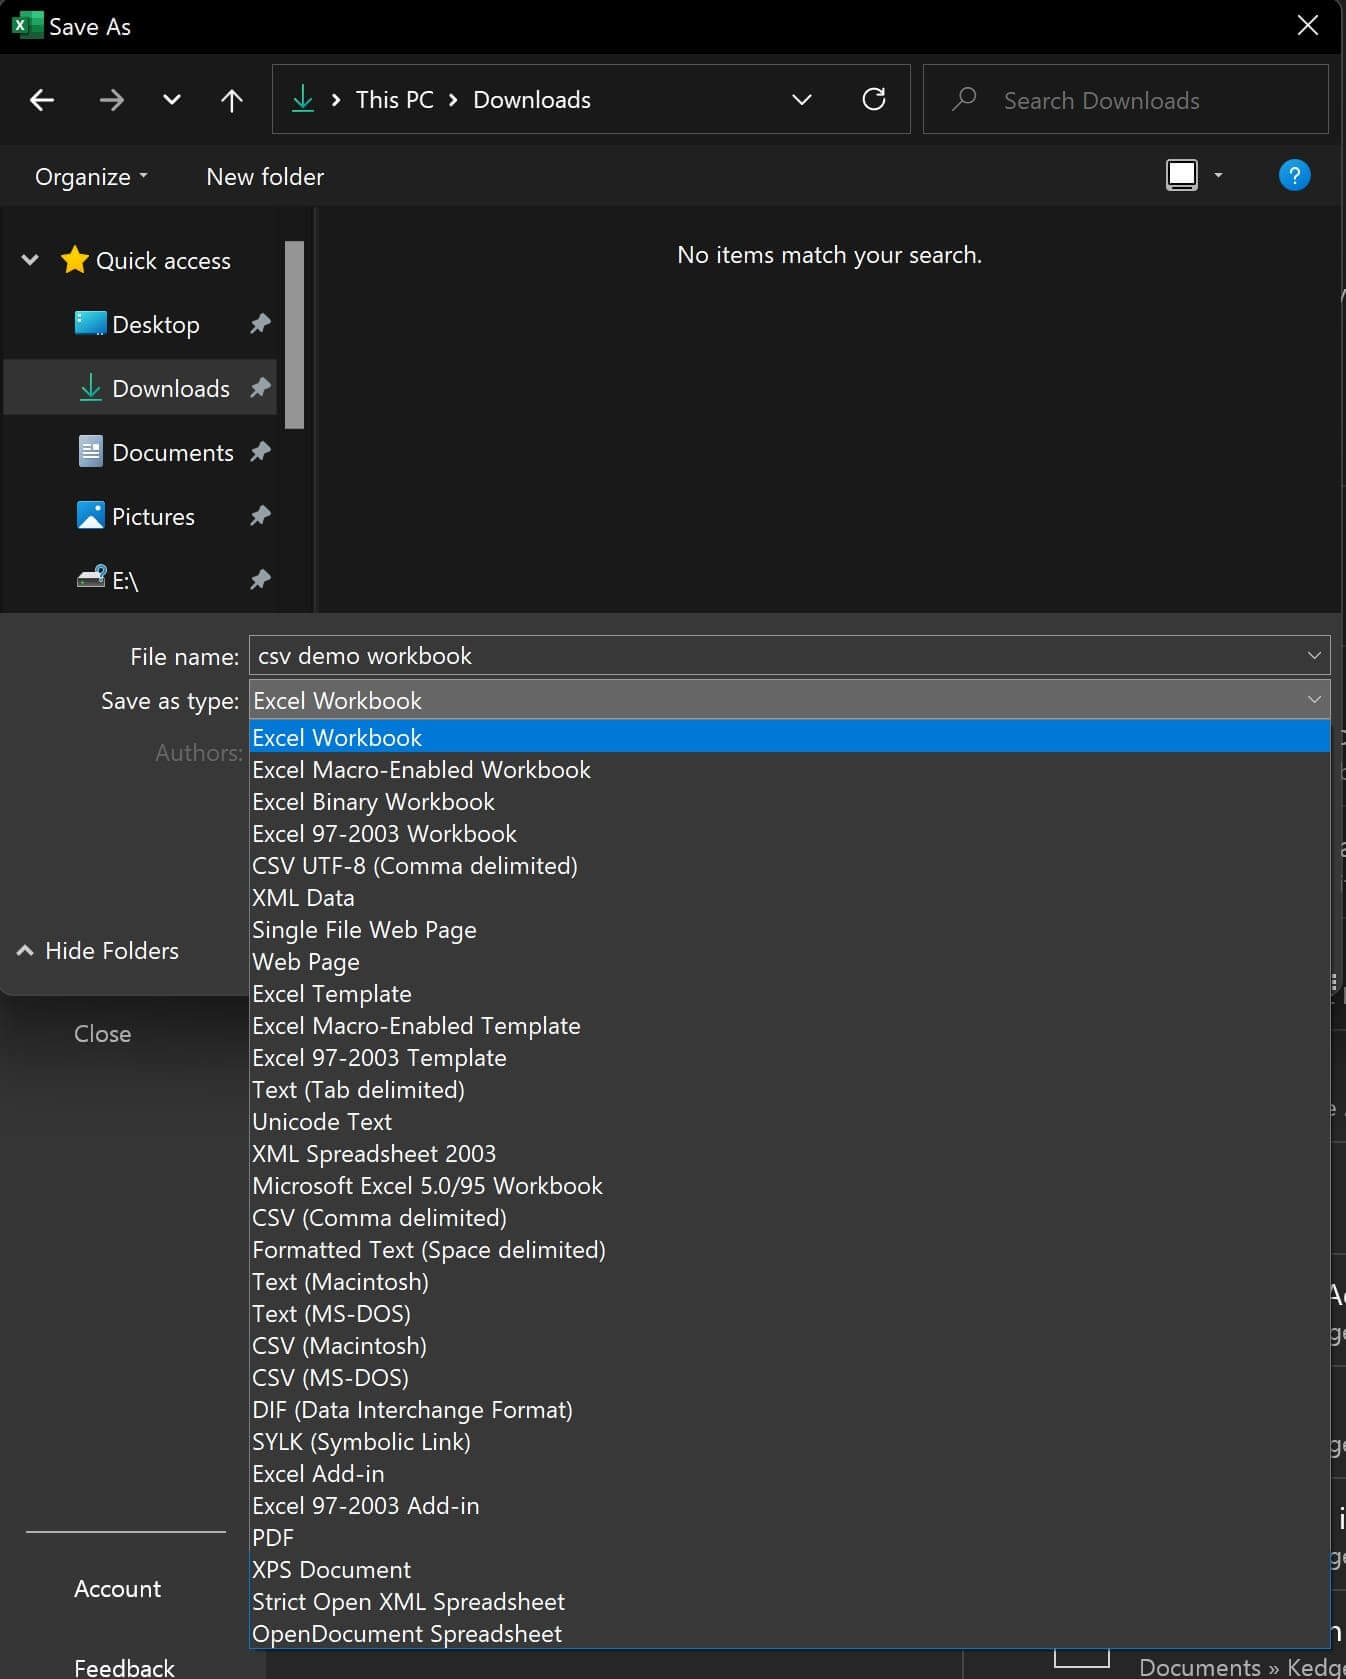Click 'This PC' in the address path
This screenshot has width=1346, height=1679.
click(395, 100)
